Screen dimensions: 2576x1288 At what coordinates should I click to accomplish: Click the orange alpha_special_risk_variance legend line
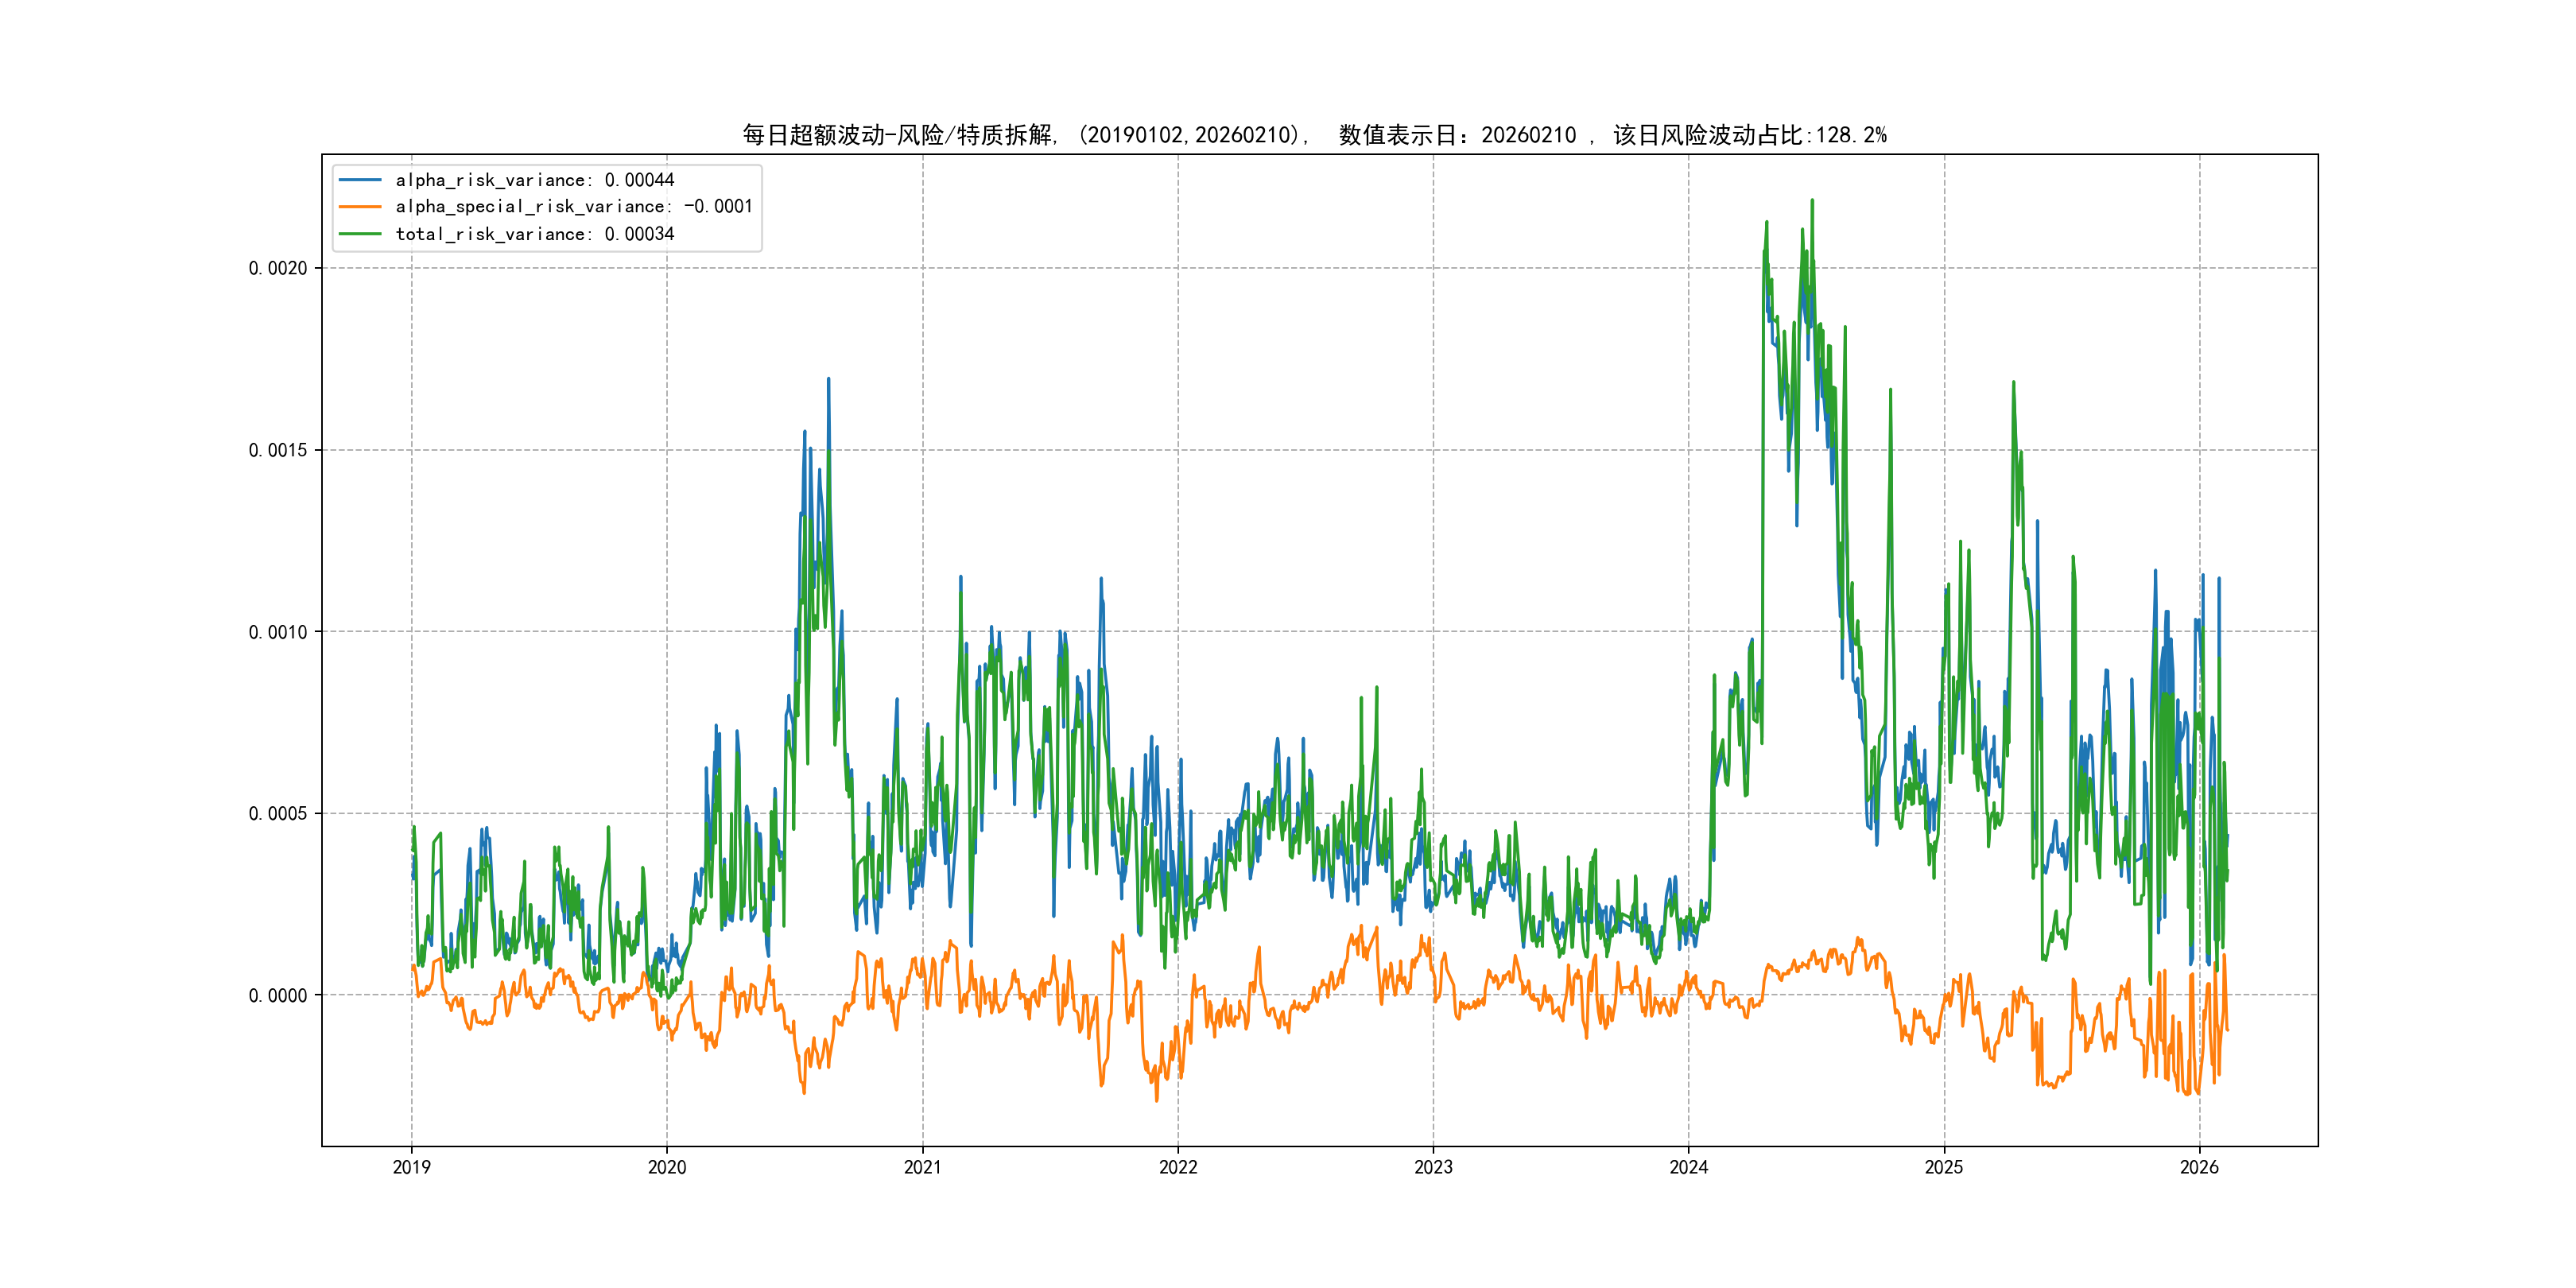[360, 207]
